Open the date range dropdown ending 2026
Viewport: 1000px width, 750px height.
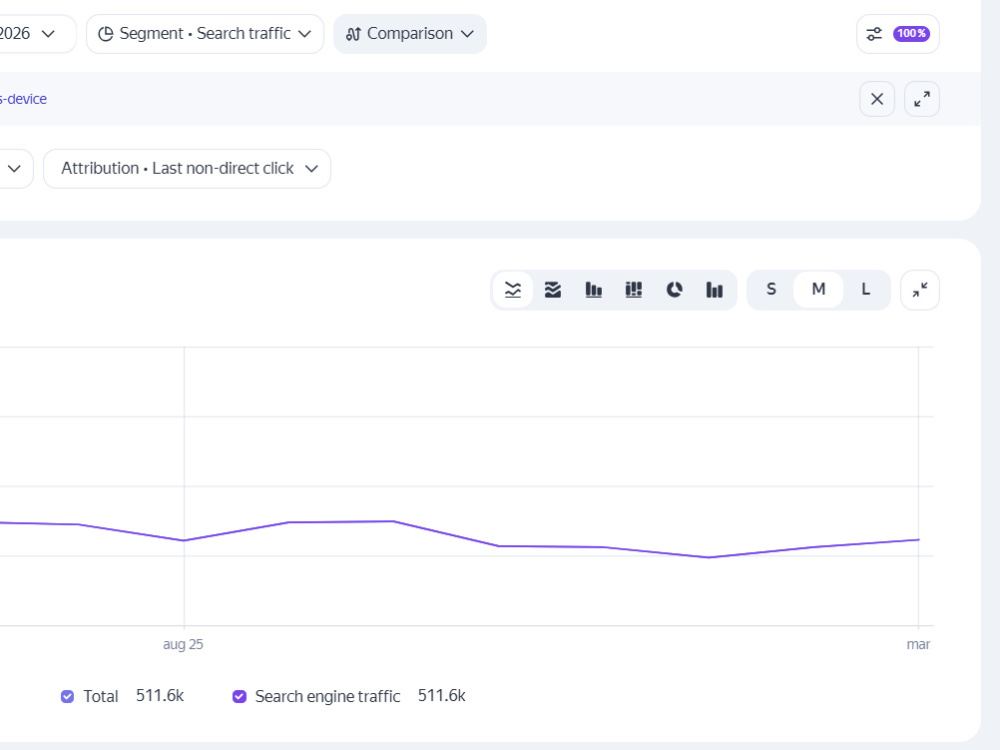click(x=36, y=34)
